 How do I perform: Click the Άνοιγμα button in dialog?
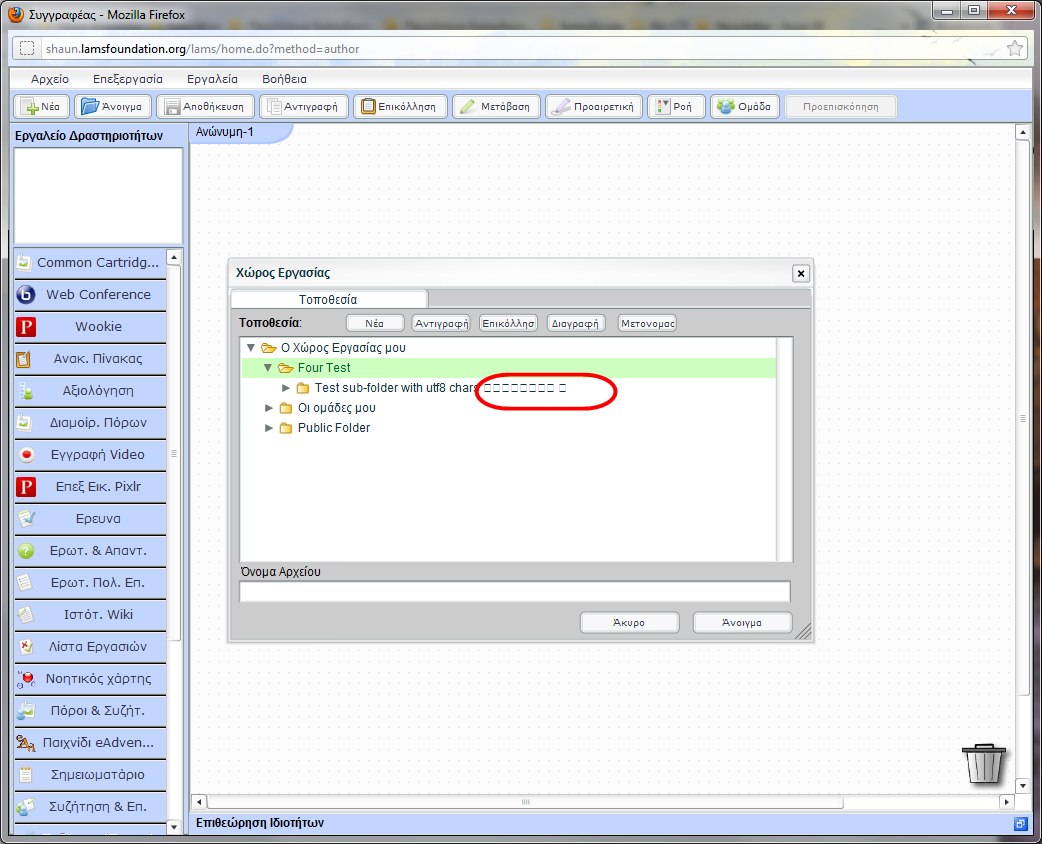click(x=742, y=623)
